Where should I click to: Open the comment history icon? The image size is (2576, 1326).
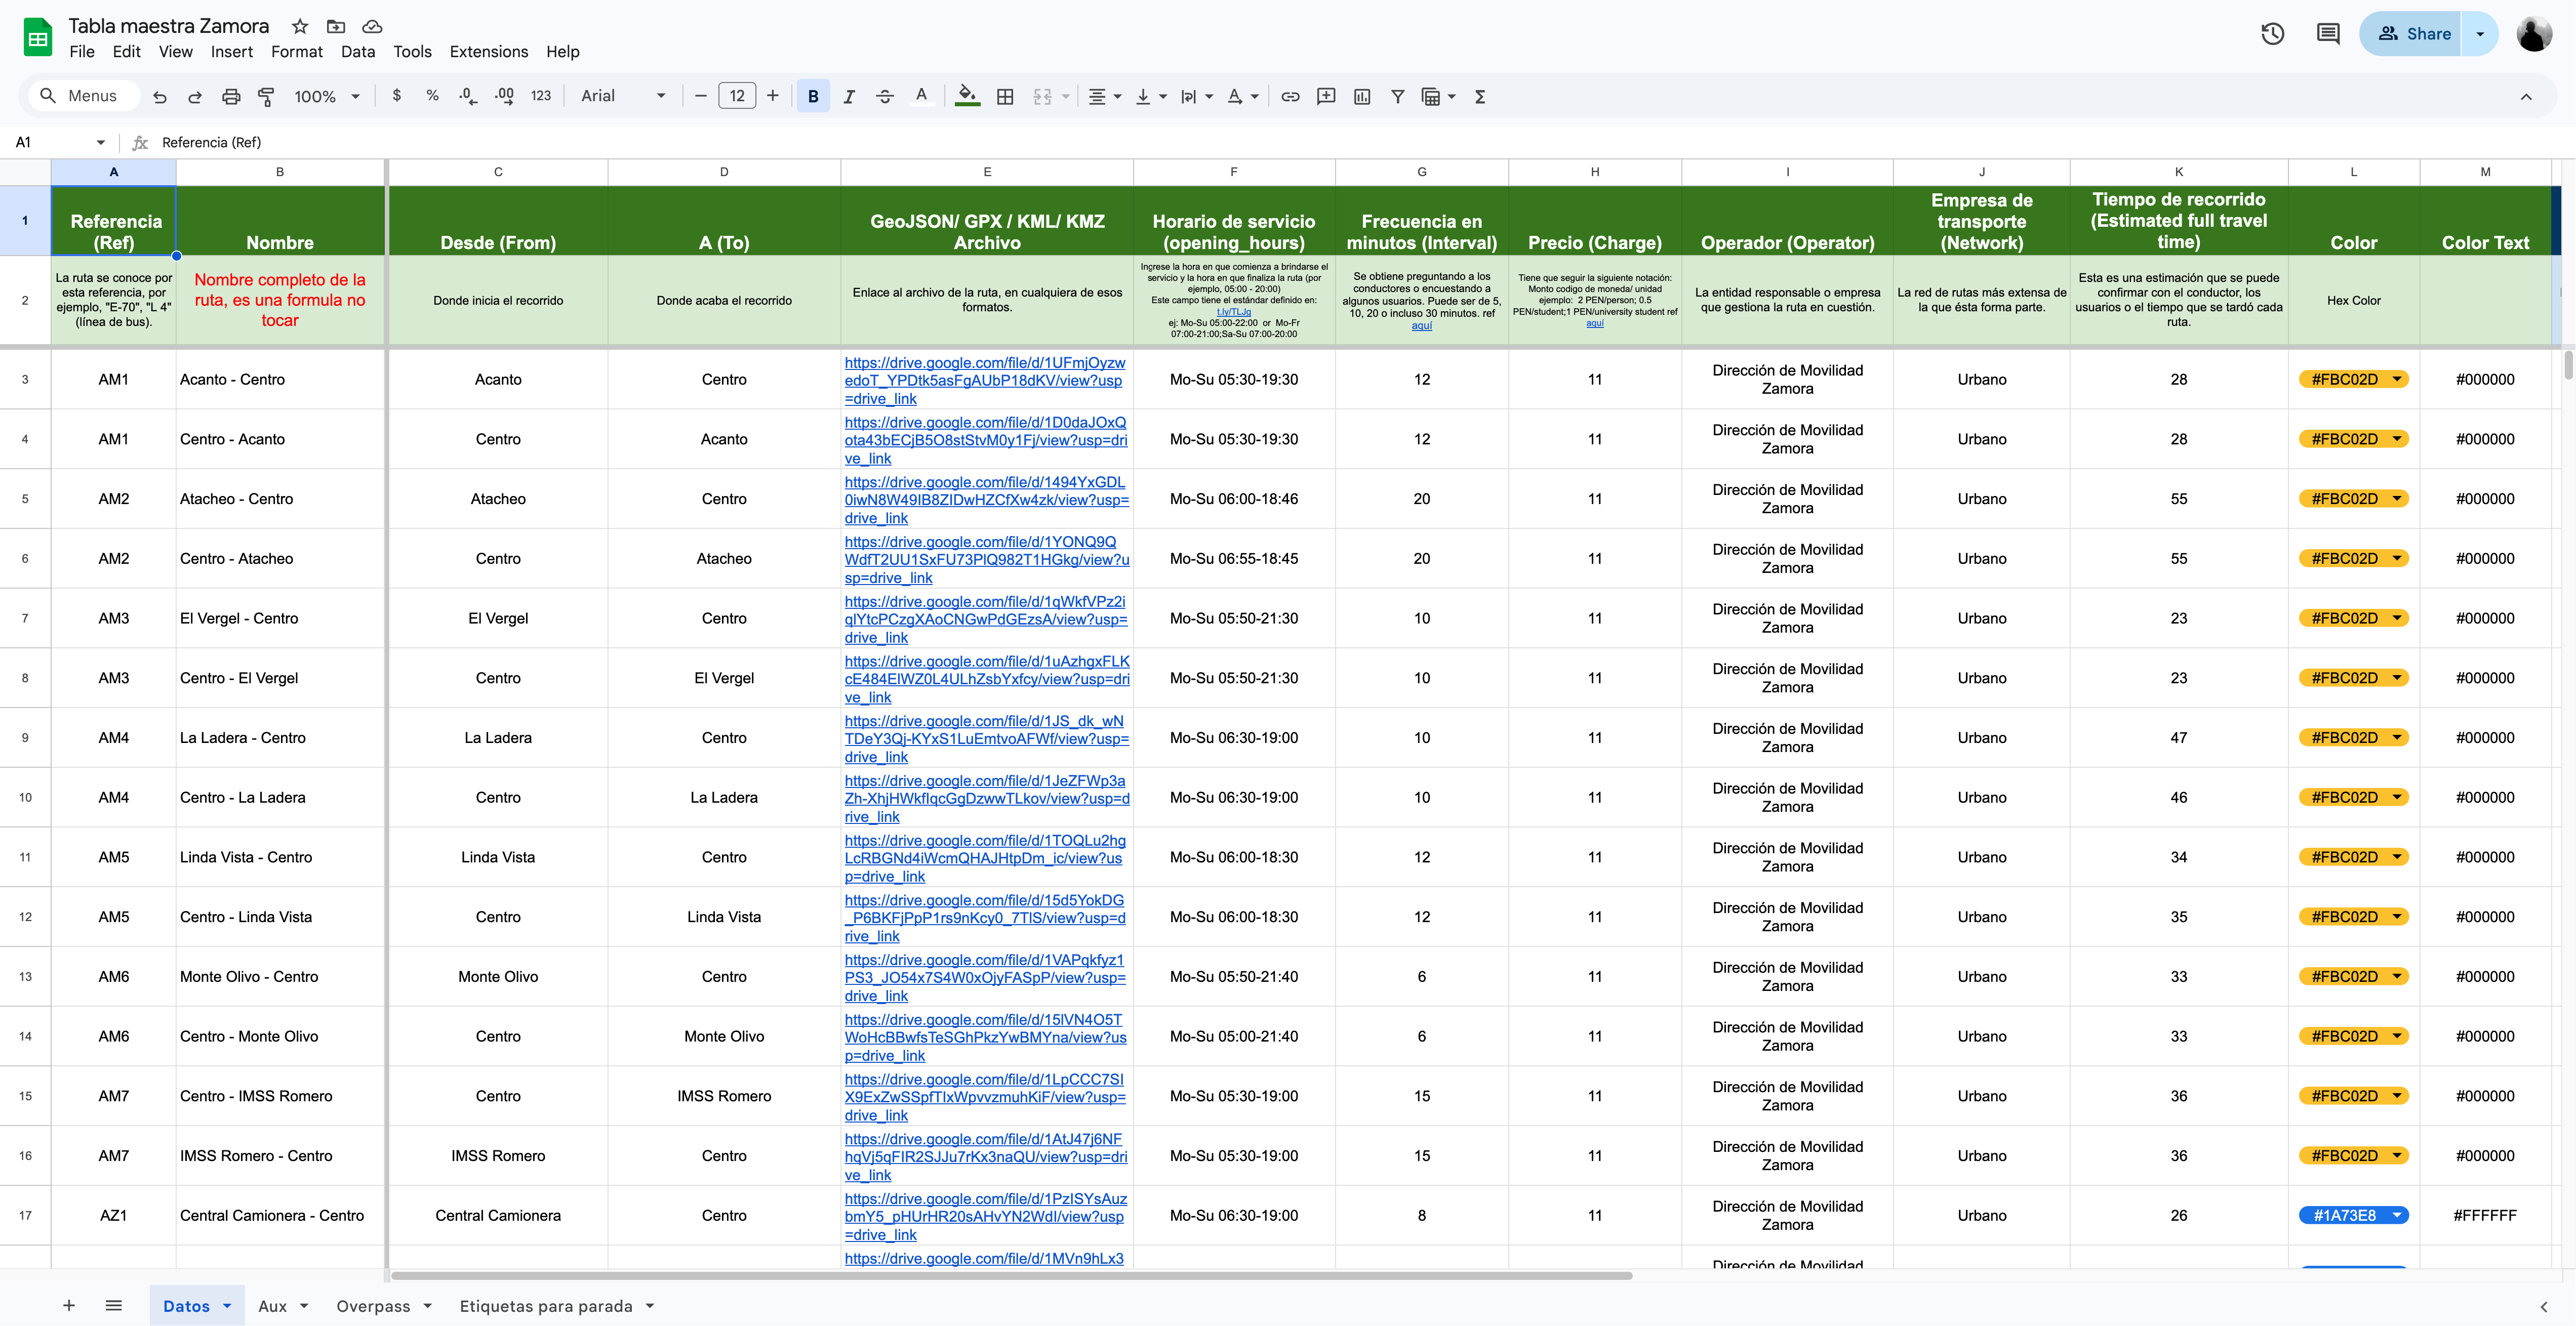(2328, 33)
